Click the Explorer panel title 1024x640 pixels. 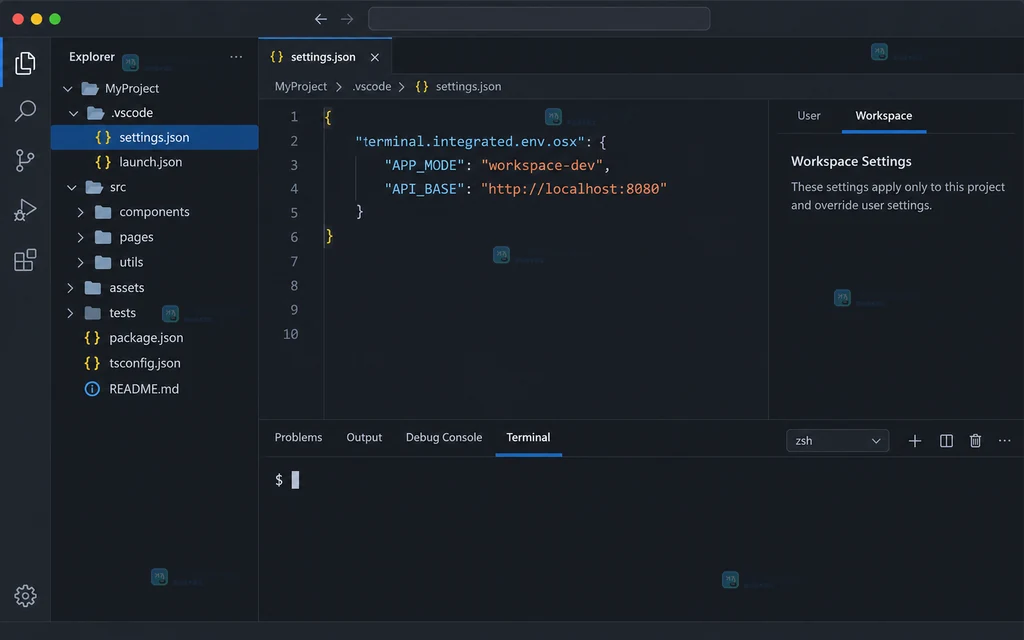pos(91,57)
